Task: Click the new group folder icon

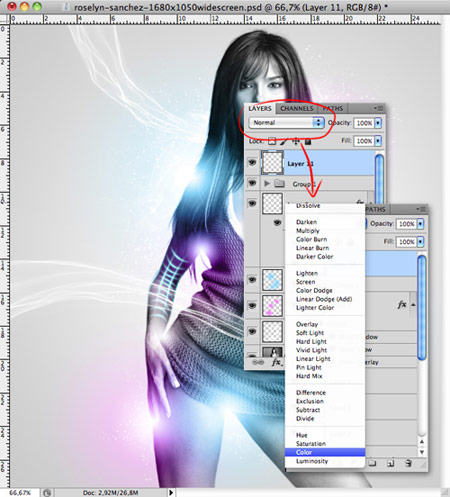Action: [x=372, y=463]
